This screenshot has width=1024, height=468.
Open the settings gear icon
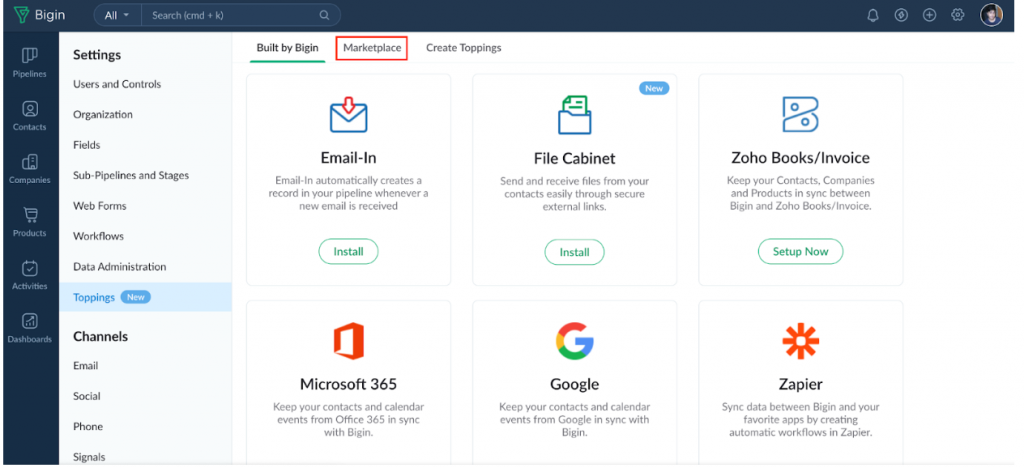pos(957,15)
